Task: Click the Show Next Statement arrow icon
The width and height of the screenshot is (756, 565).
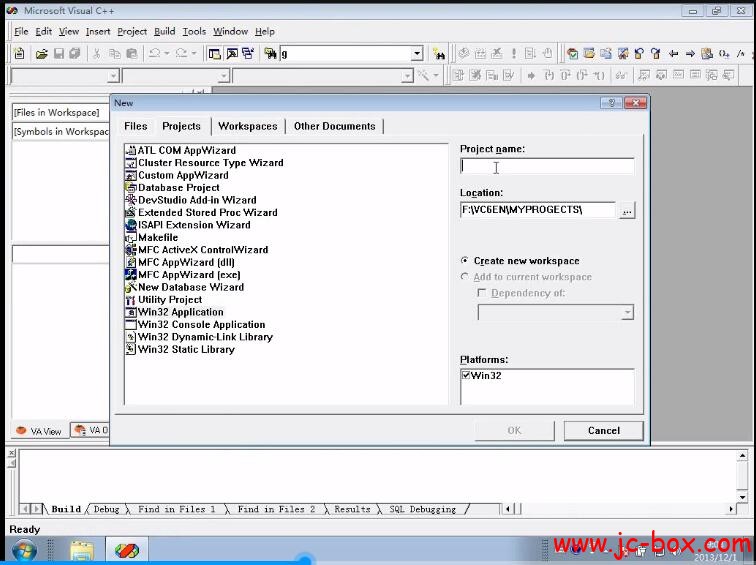Action: (531, 76)
